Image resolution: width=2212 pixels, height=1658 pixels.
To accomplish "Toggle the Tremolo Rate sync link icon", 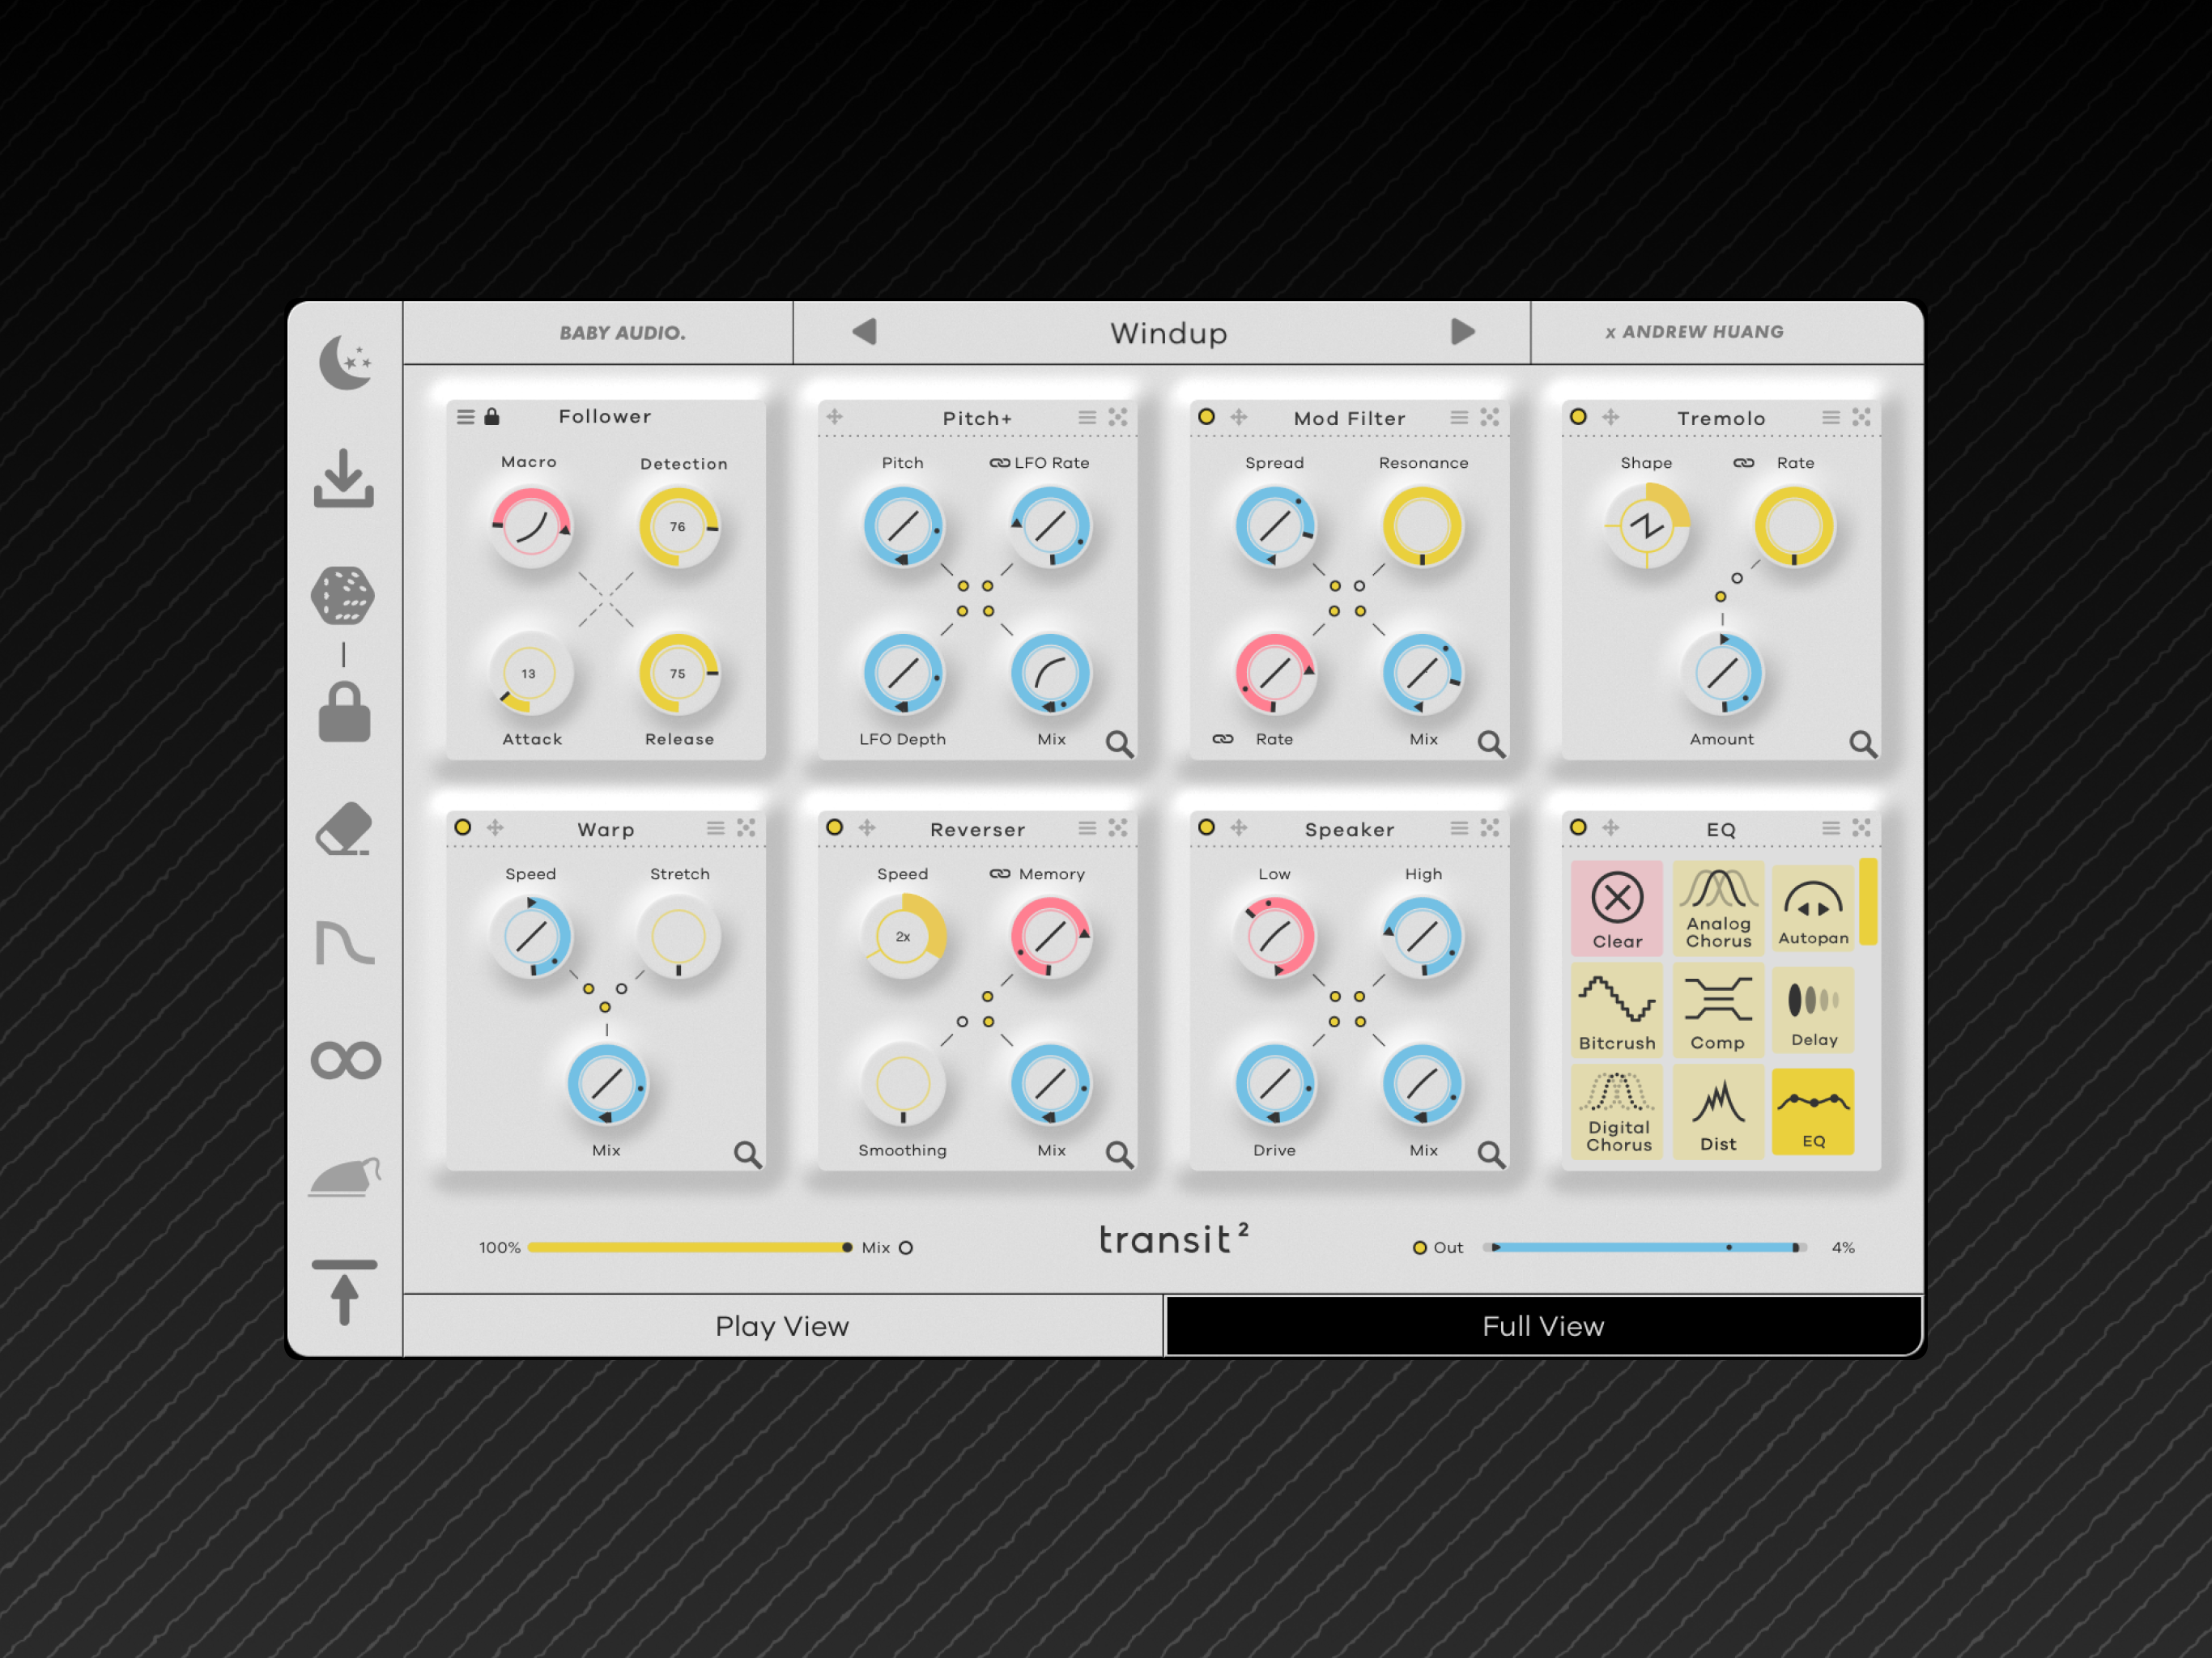I will (1744, 463).
